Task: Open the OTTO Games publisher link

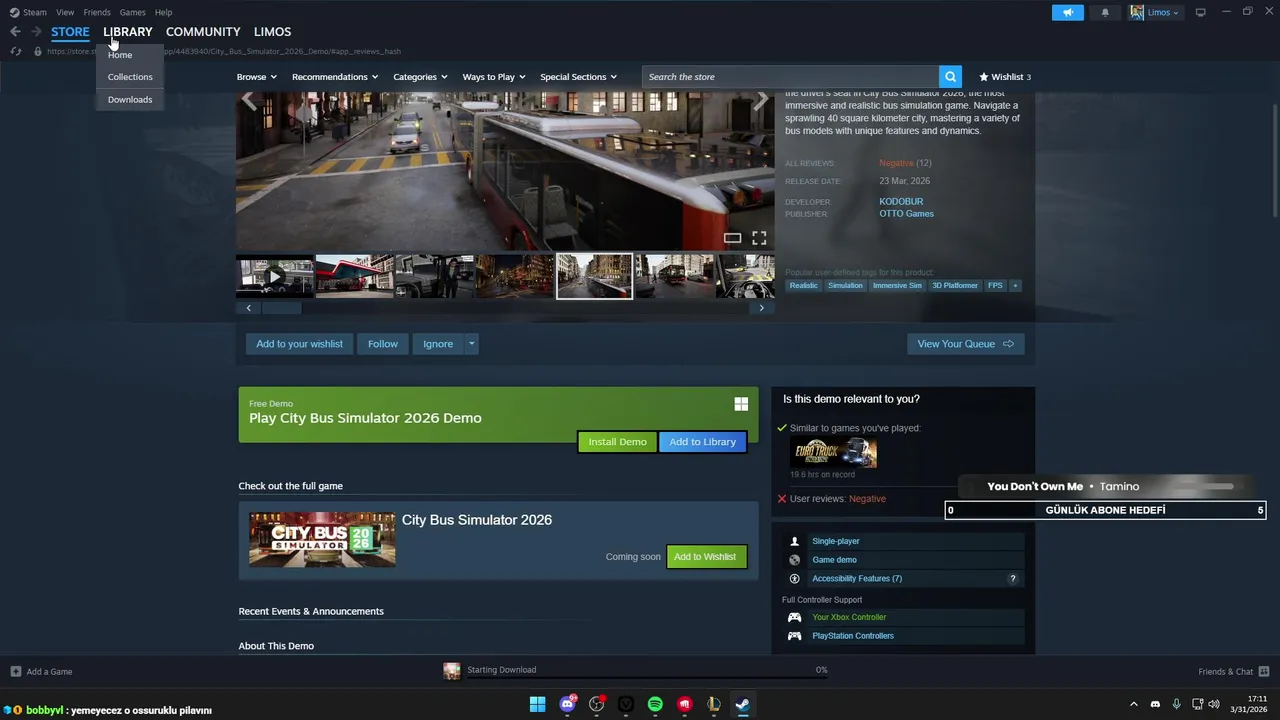Action: 906,214
